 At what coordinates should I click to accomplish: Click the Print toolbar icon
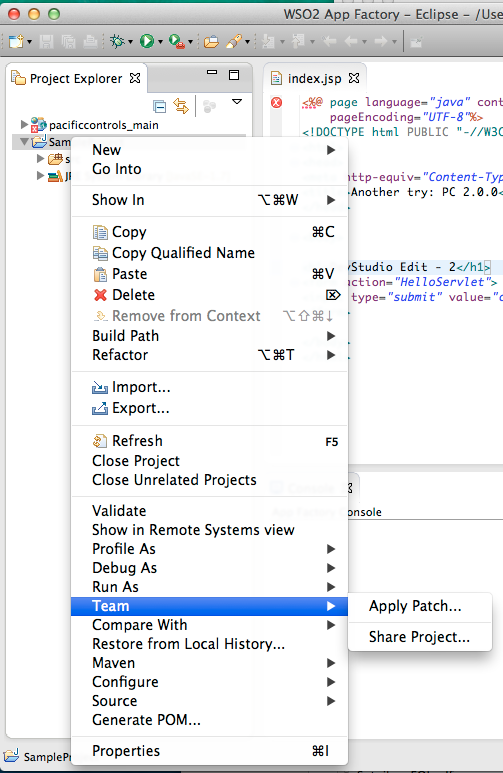click(x=90, y=41)
